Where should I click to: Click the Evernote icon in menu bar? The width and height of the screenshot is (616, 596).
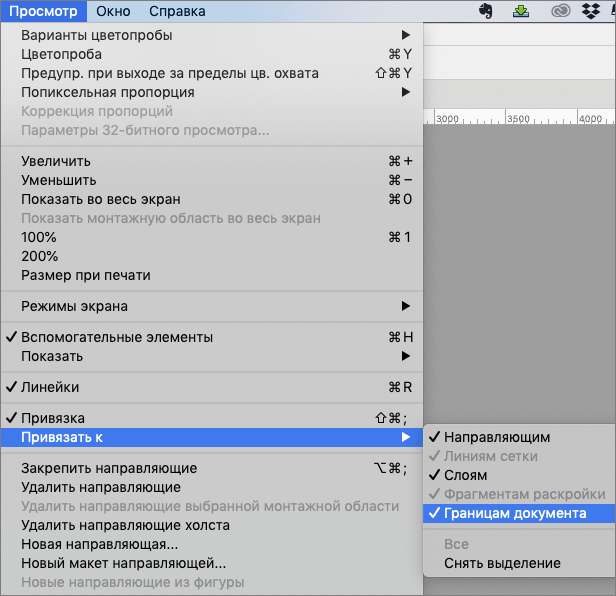click(x=486, y=11)
